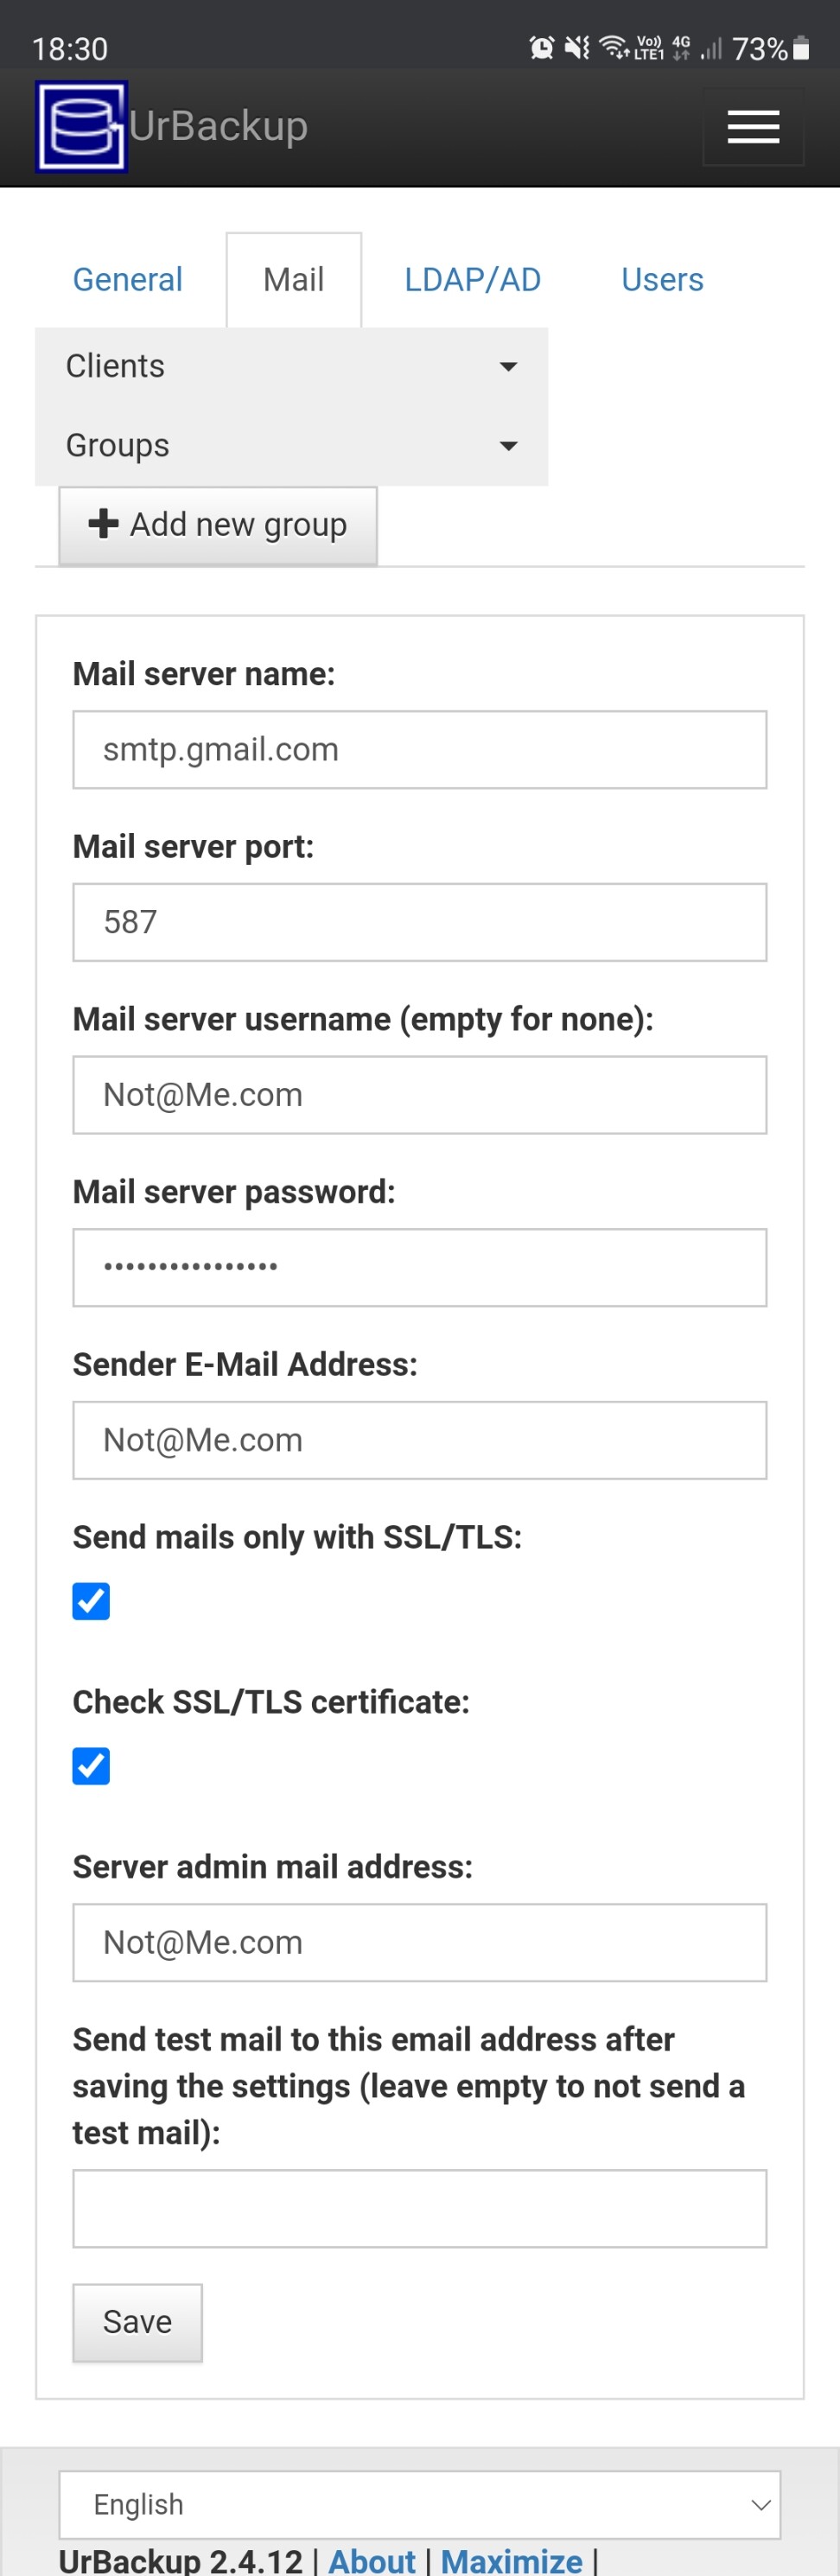Tap the battery indicator icon
This screenshot has height=2576, width=840.
[x=801, y=48]
